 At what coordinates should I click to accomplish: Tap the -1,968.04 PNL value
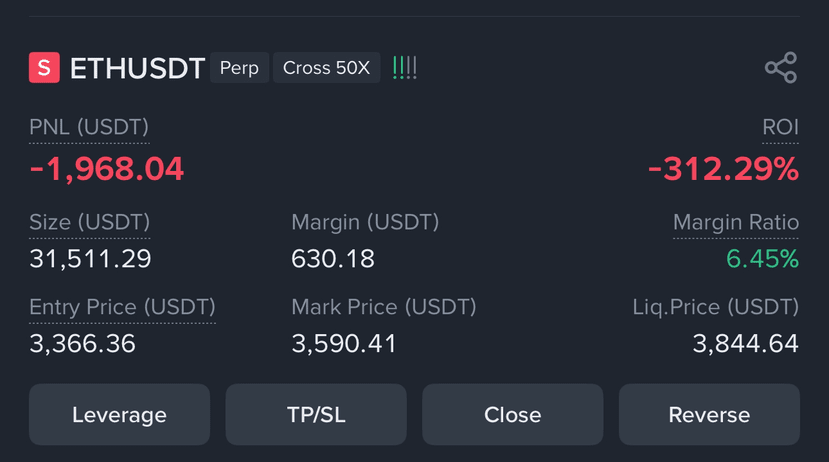click(106, 169)
